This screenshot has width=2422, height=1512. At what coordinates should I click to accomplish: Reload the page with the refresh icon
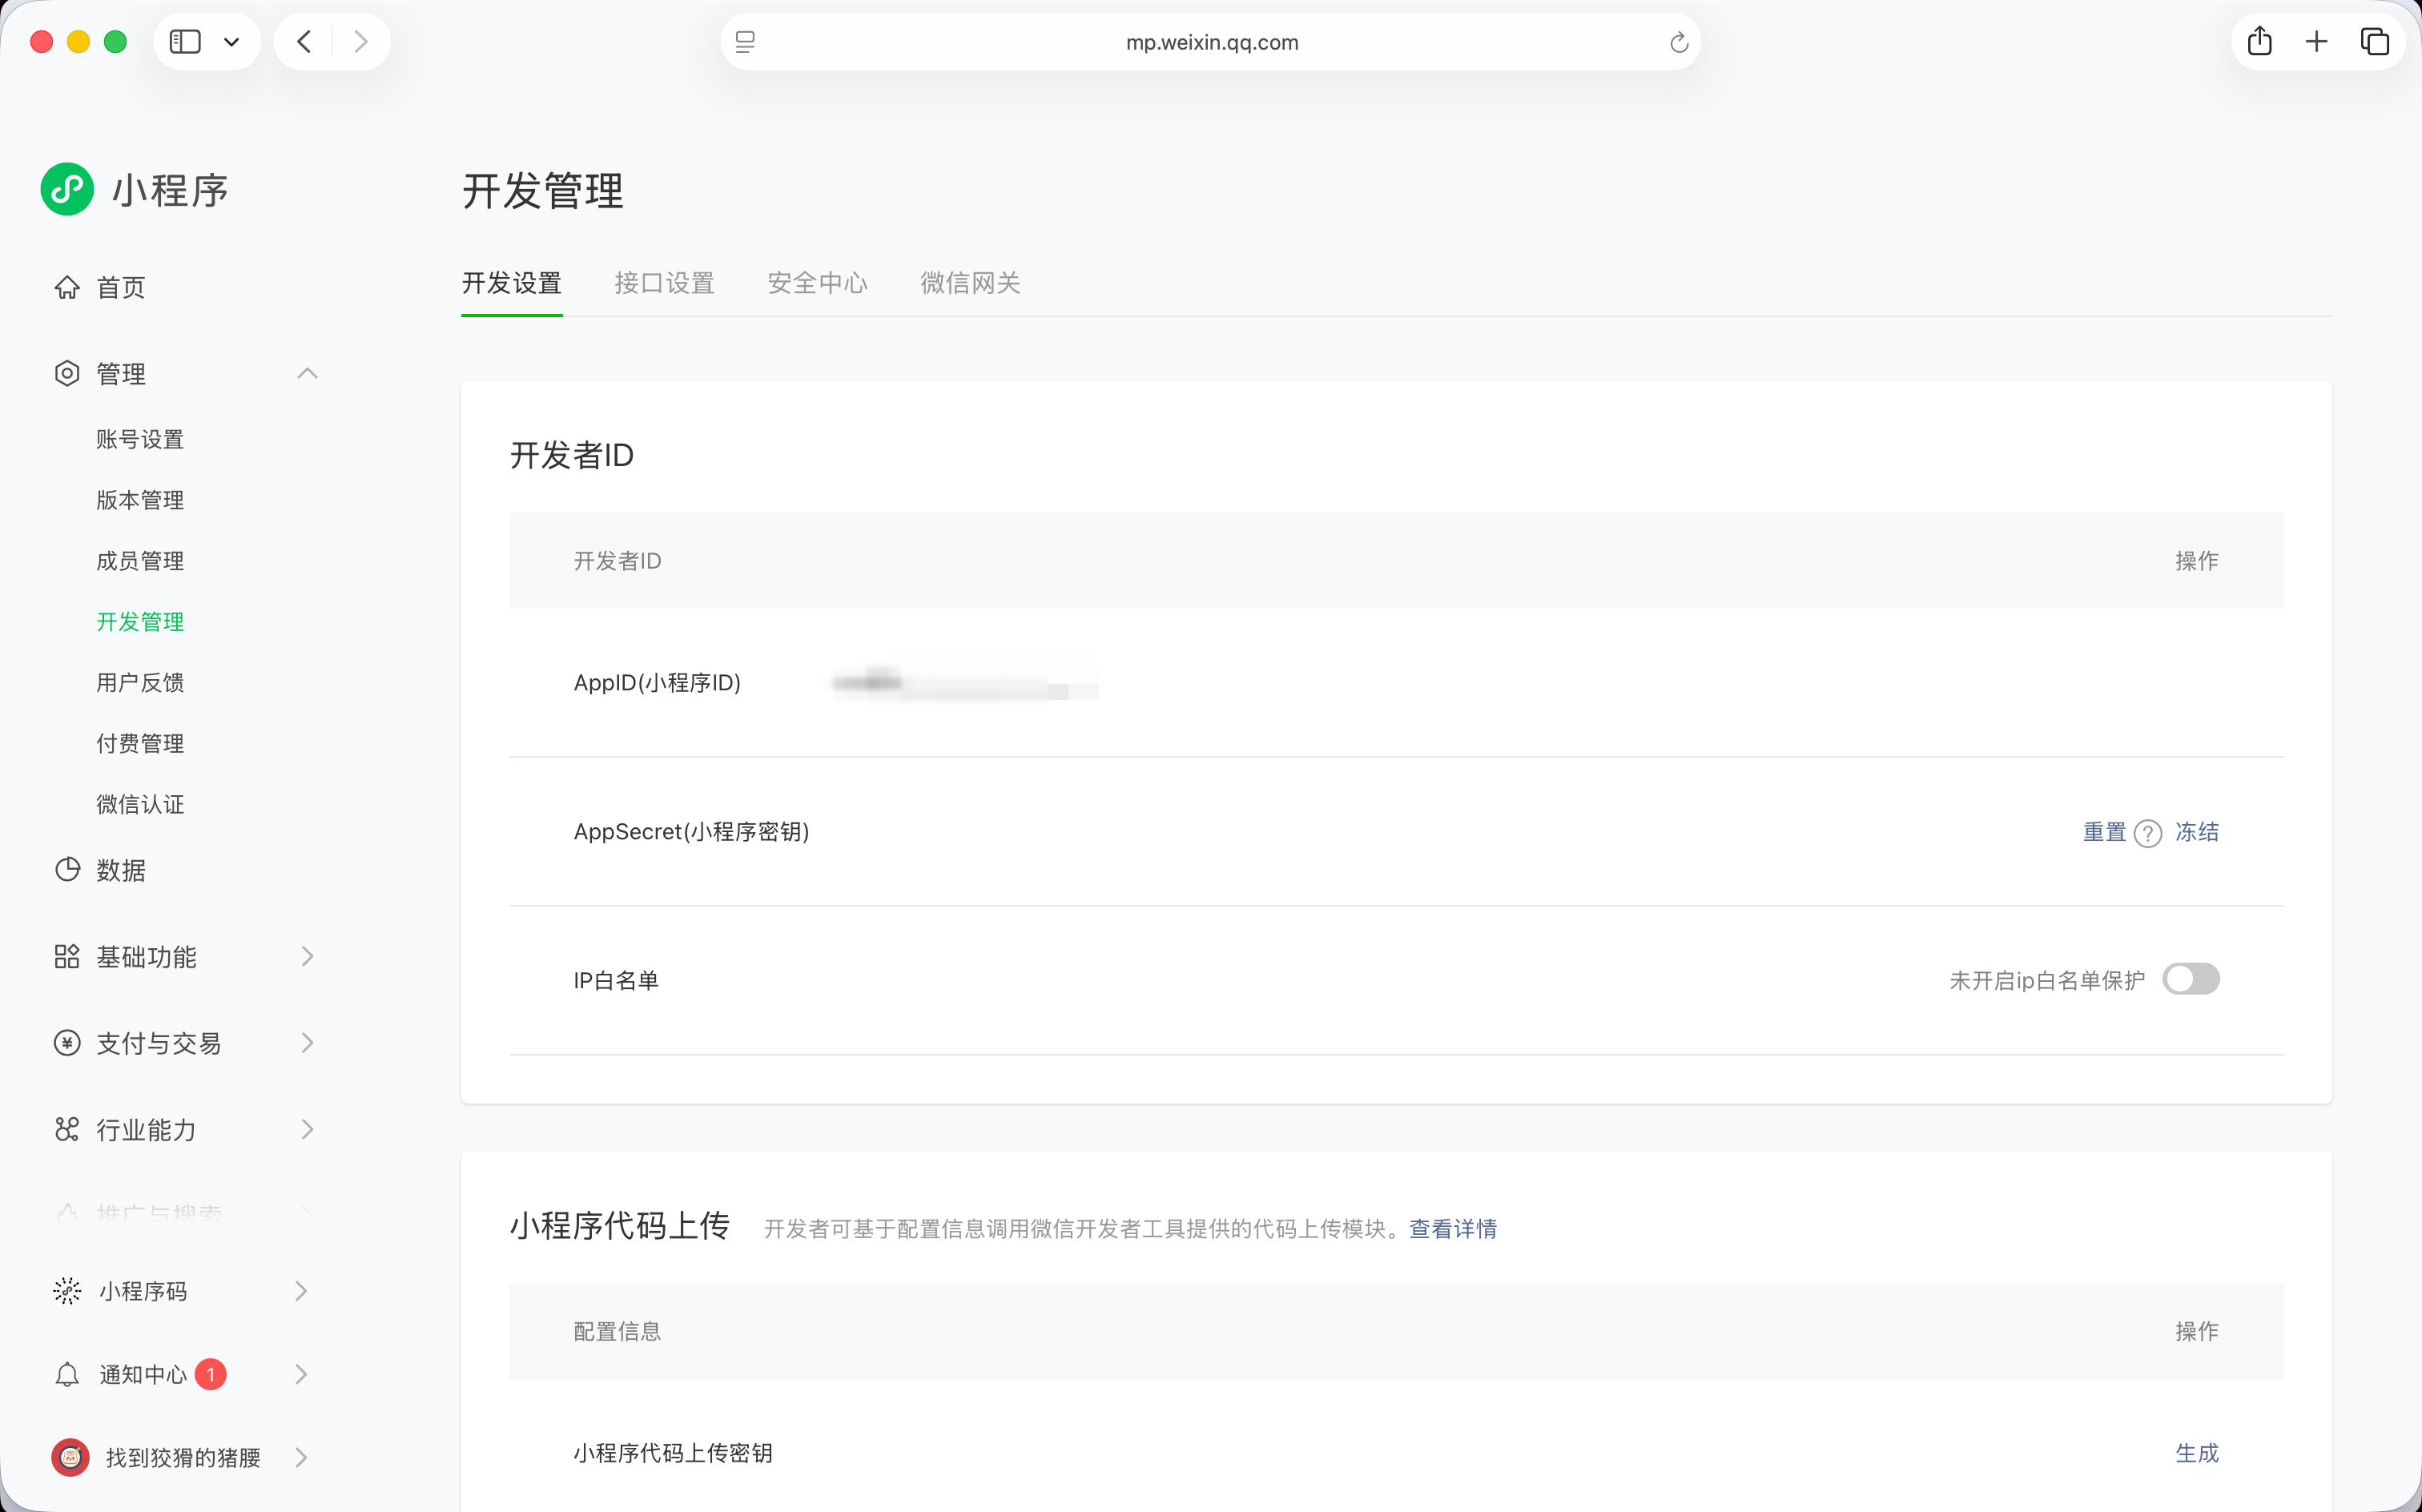pos(1679,42)
